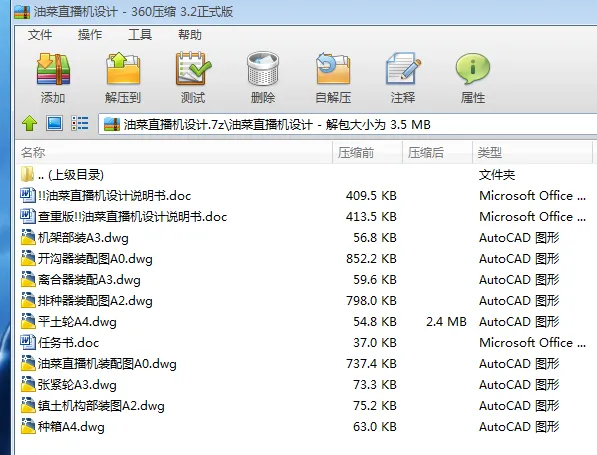
Task: Click the 75.2 KB size value
Action: coord(375,406)
